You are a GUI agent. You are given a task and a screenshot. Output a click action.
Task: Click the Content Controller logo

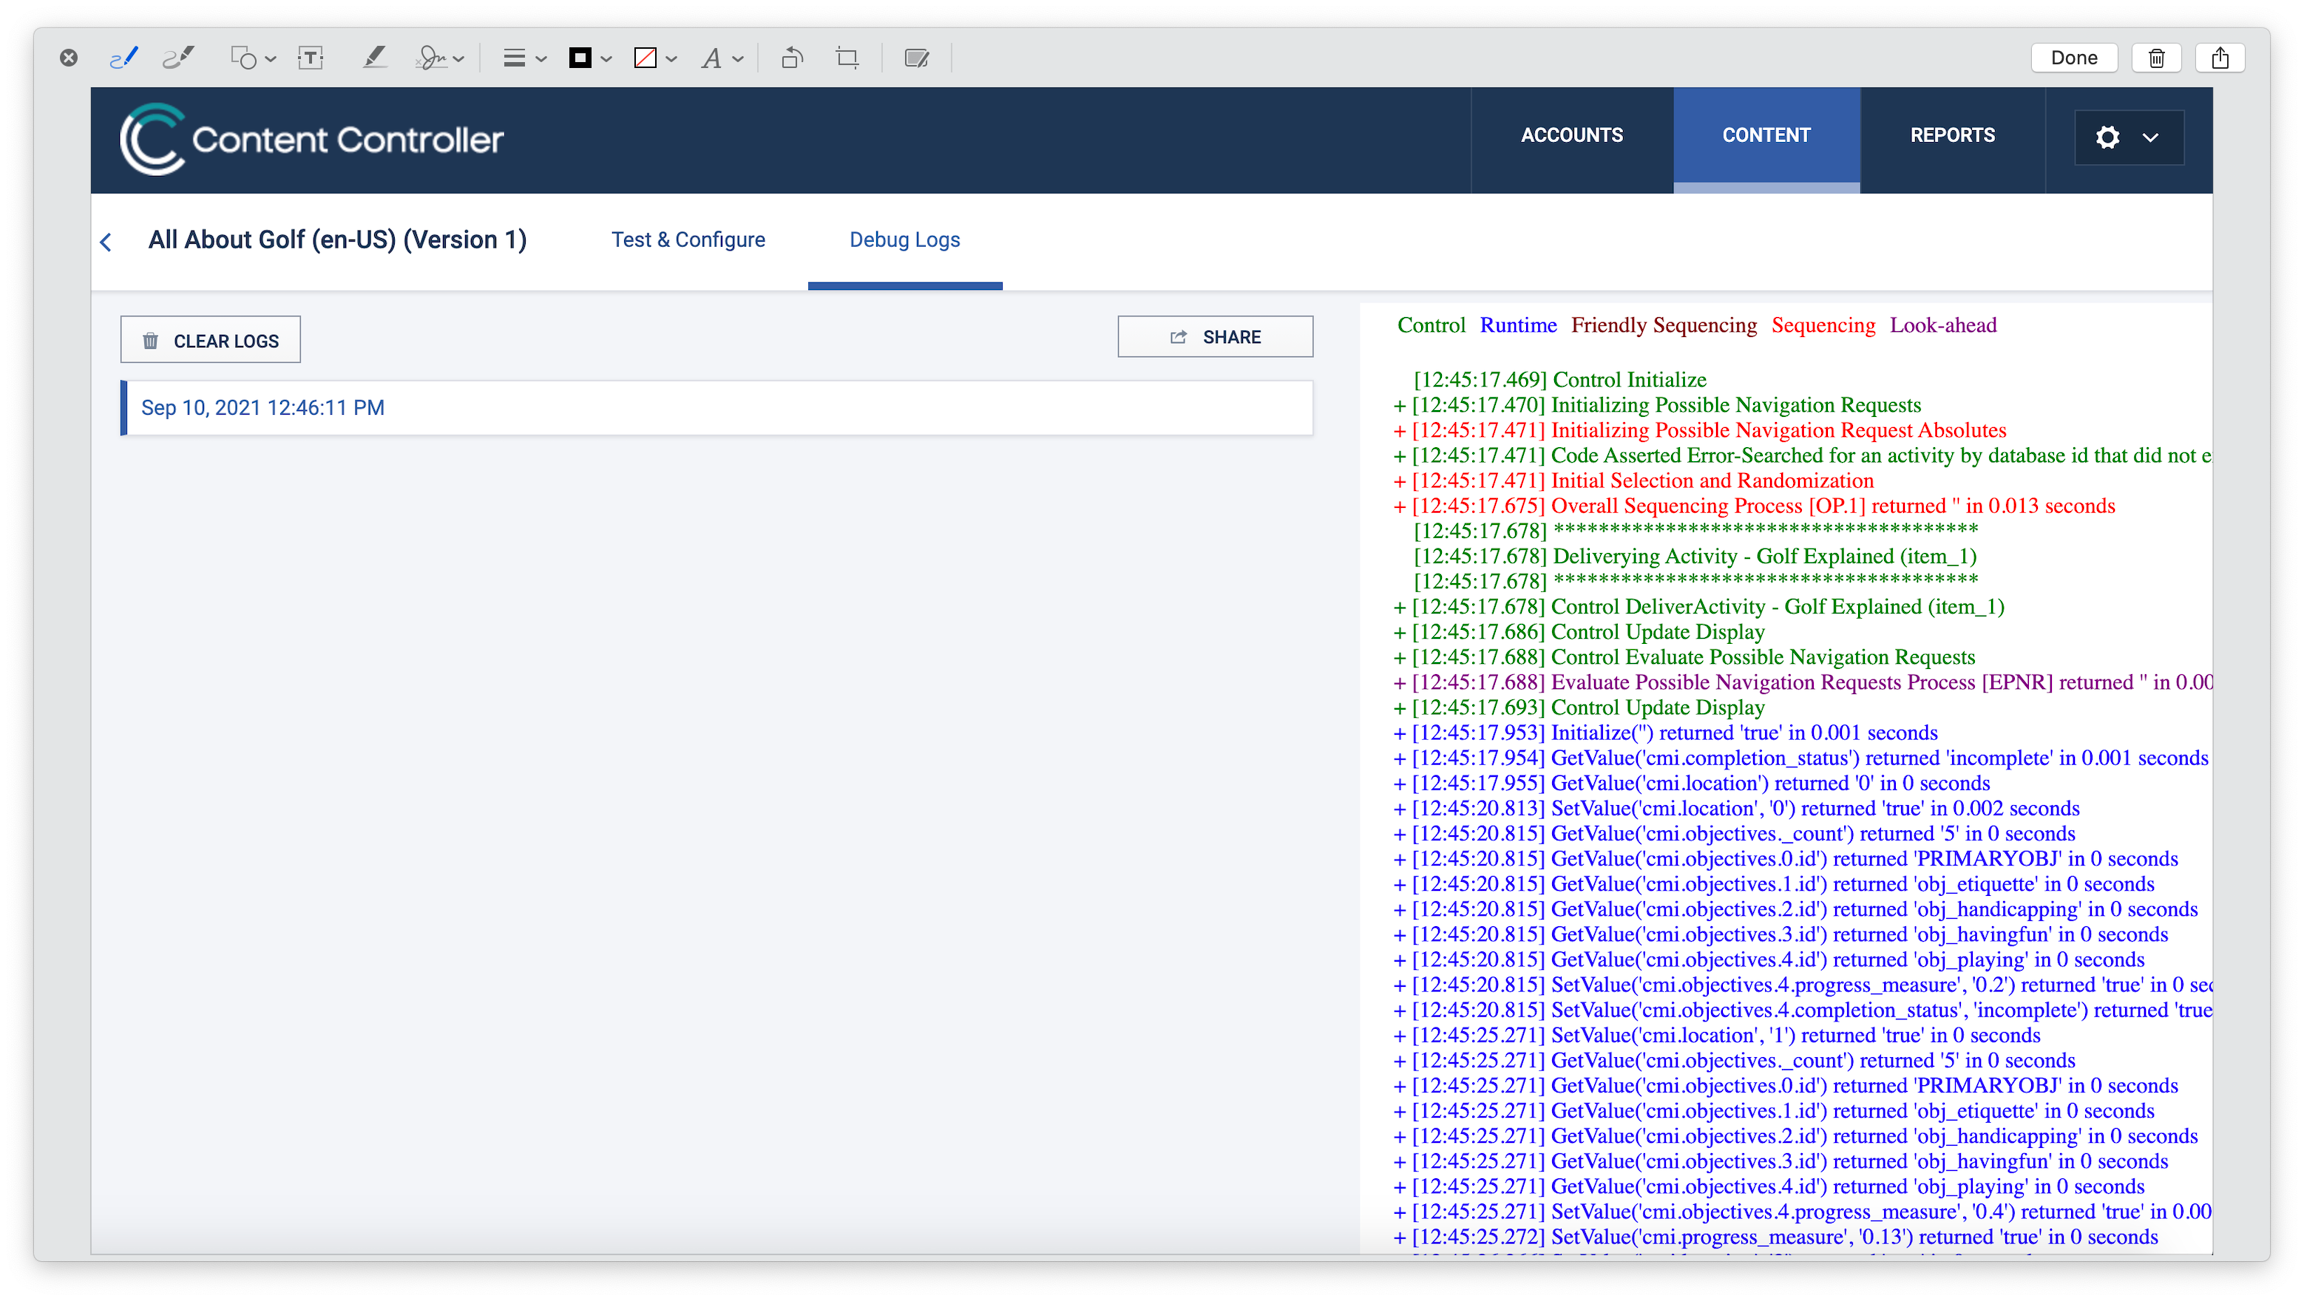(x=312, y=139)
